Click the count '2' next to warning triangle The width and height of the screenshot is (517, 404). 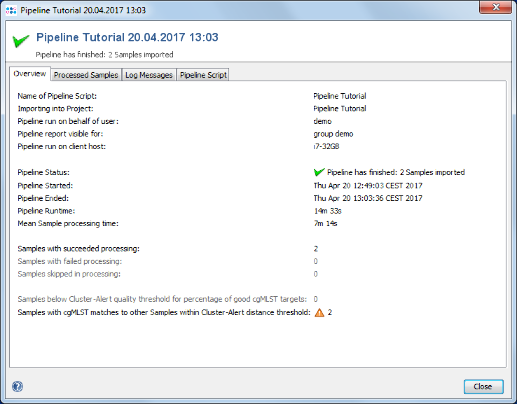[330, 312]
